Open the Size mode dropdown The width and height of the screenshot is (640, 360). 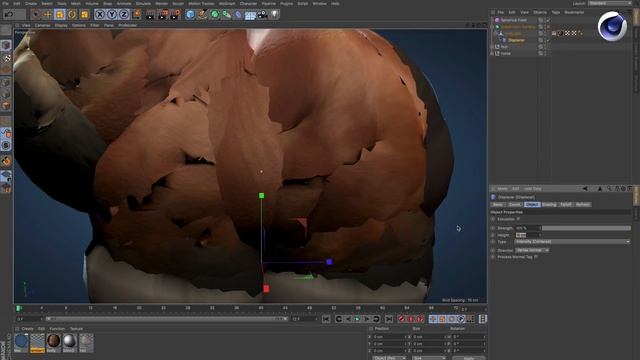(428, 358)
